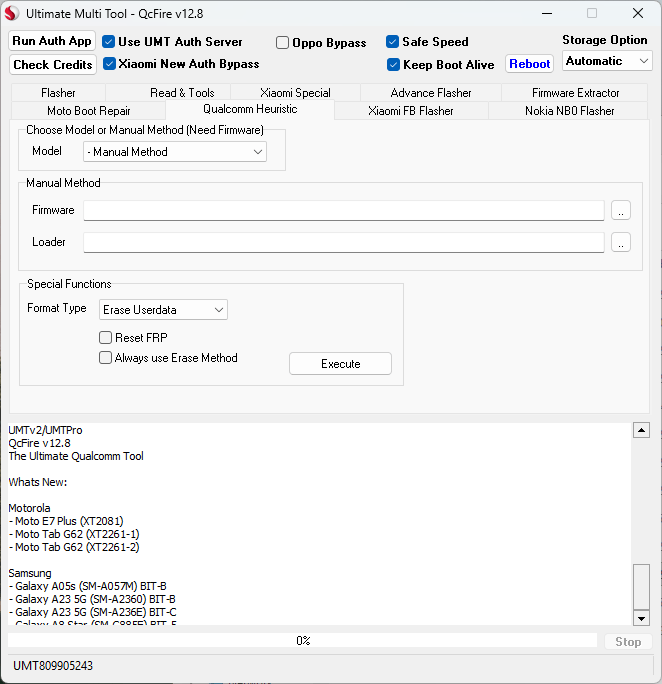Viewport: 662px width, 684px height.
Task: Click the Run Auth App button
Action: pos(52,41)
